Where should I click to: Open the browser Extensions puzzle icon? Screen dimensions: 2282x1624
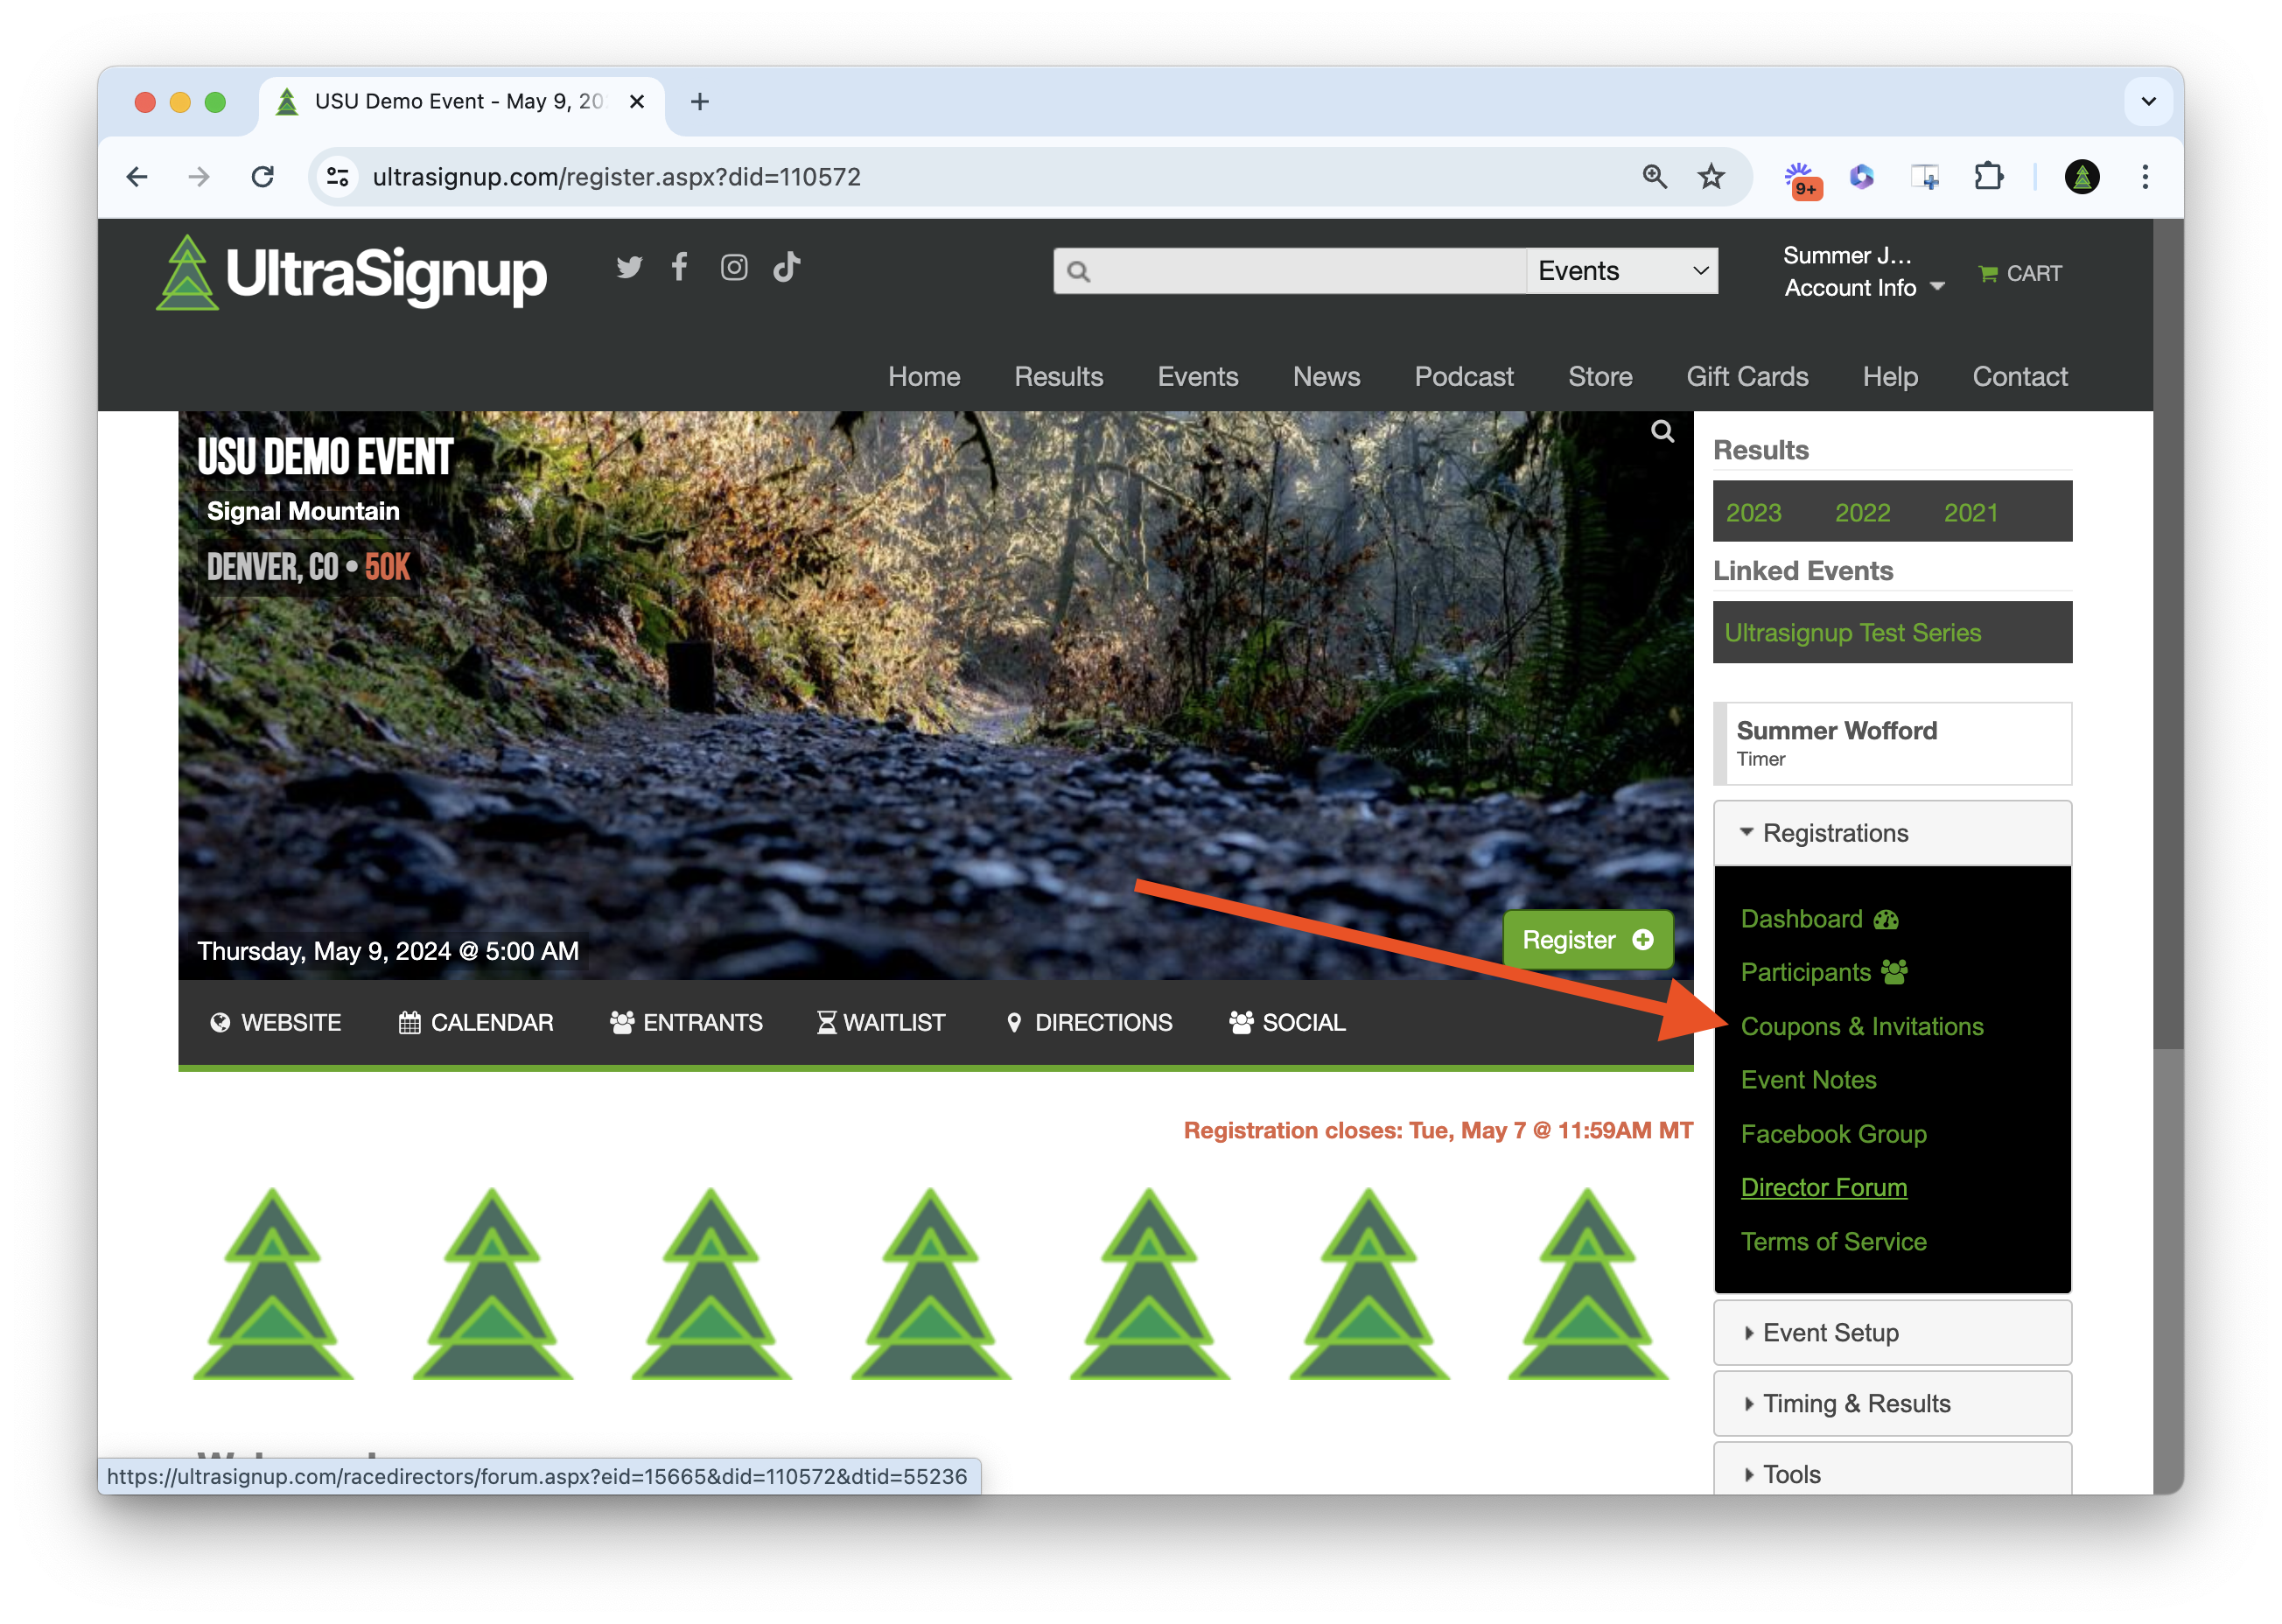click(1988, 177)
